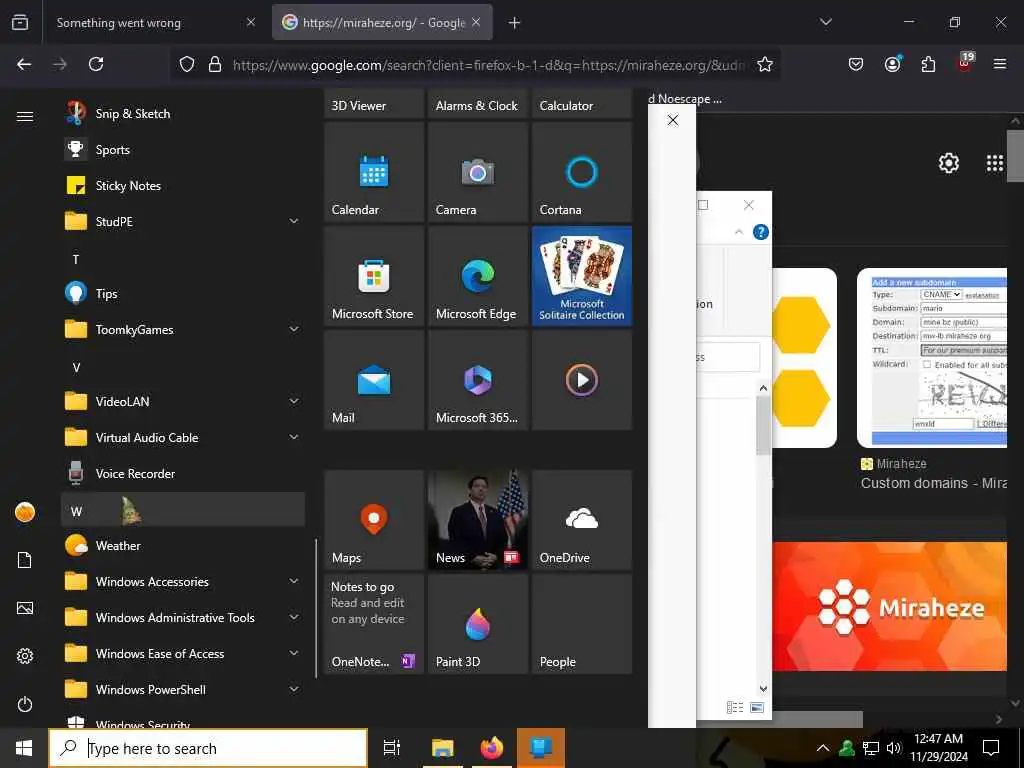This screenshot has height=768, width=1024.
Task: Click the W letter header
Action: [x=183, y=510]
